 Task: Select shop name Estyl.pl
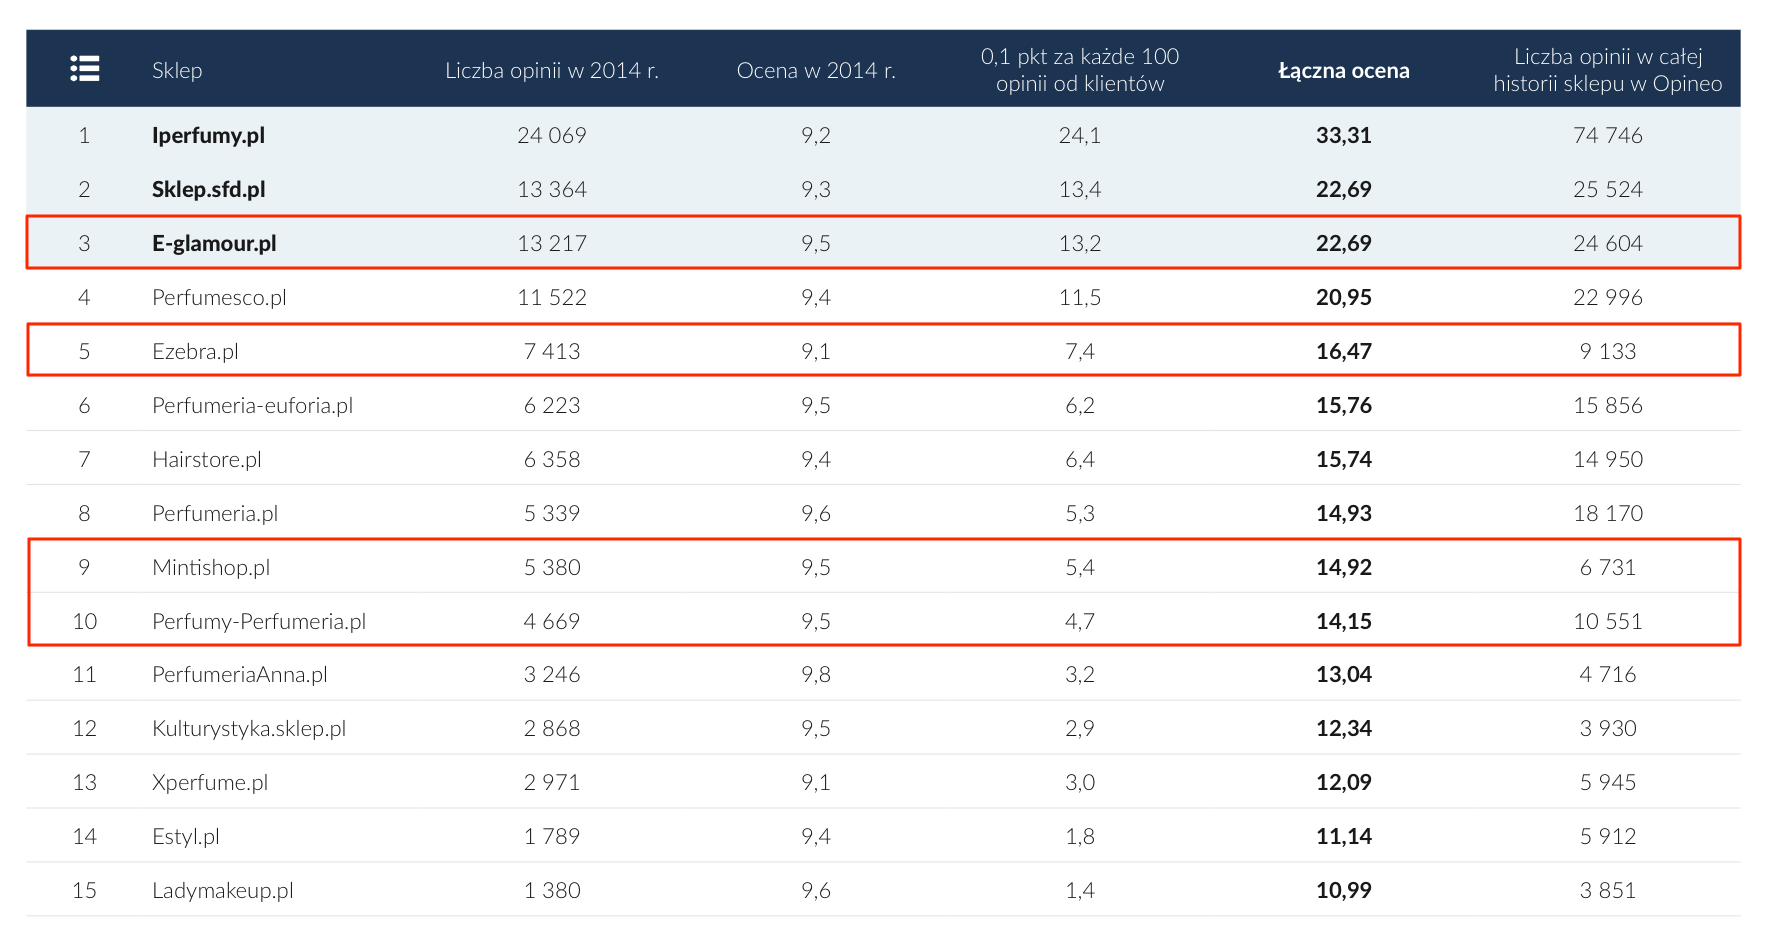[x=186, y=836]
